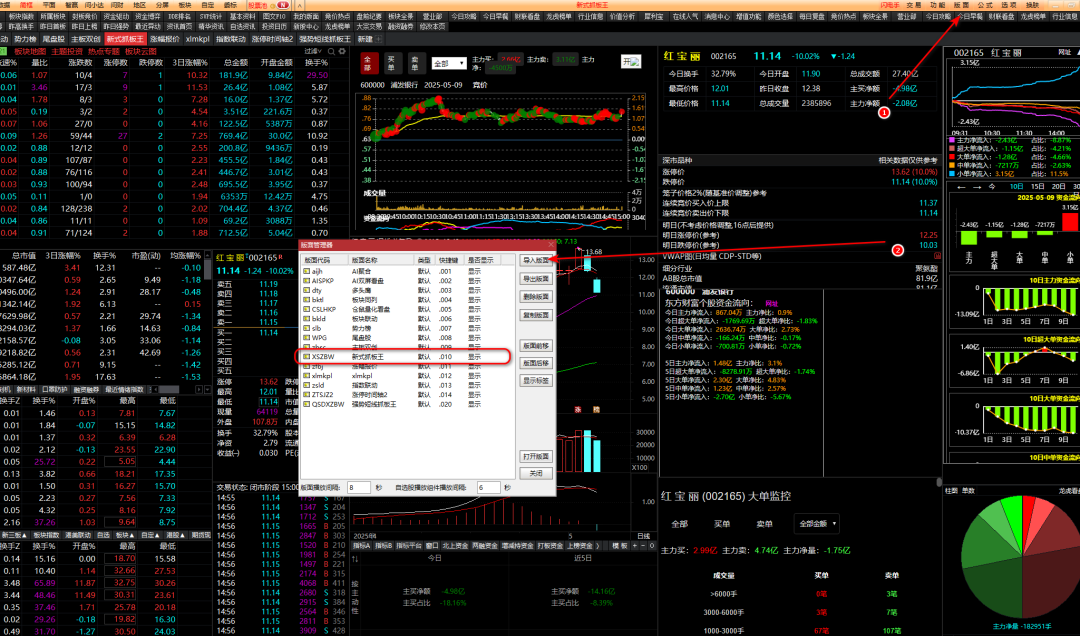Viewport: 1080px width, 636px height.
Task: Select 买单 filter in main-force chart panel
Action: coord(391,63)
